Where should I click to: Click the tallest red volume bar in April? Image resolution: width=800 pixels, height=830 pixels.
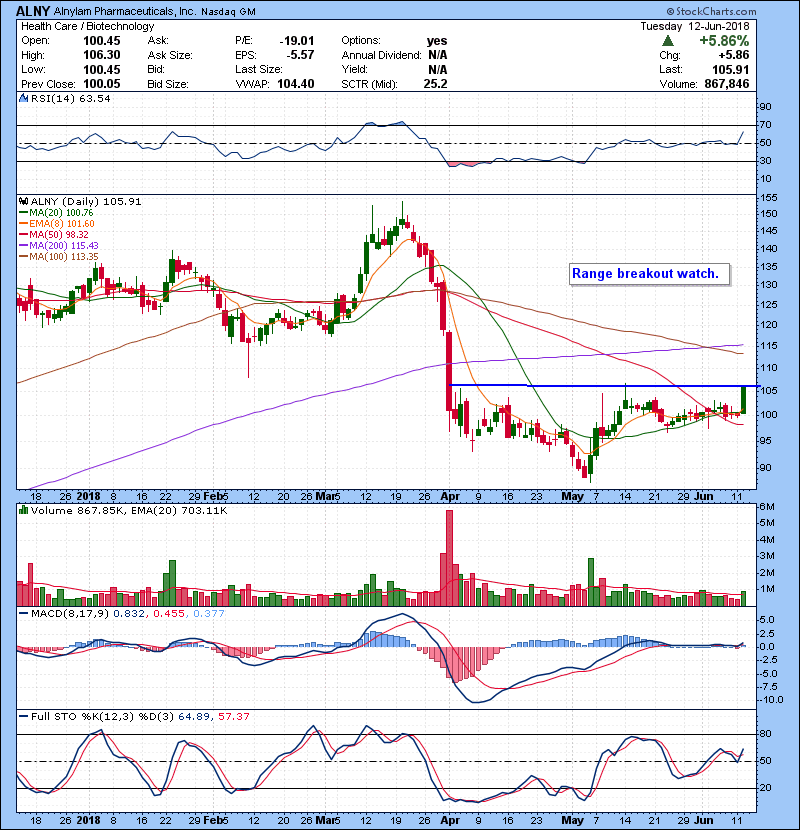point(450,557)
